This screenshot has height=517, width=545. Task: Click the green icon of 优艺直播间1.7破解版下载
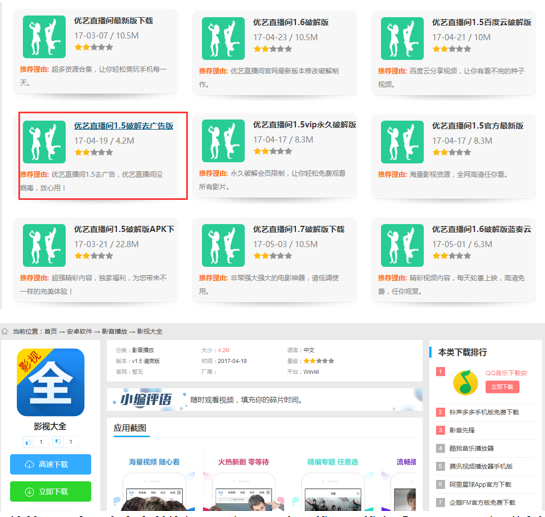(x=223, y=245)
